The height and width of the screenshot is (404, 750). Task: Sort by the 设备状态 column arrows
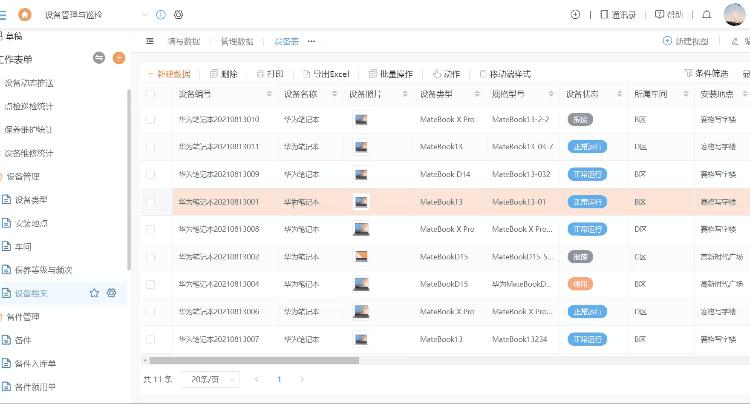[x=619, y=94]
